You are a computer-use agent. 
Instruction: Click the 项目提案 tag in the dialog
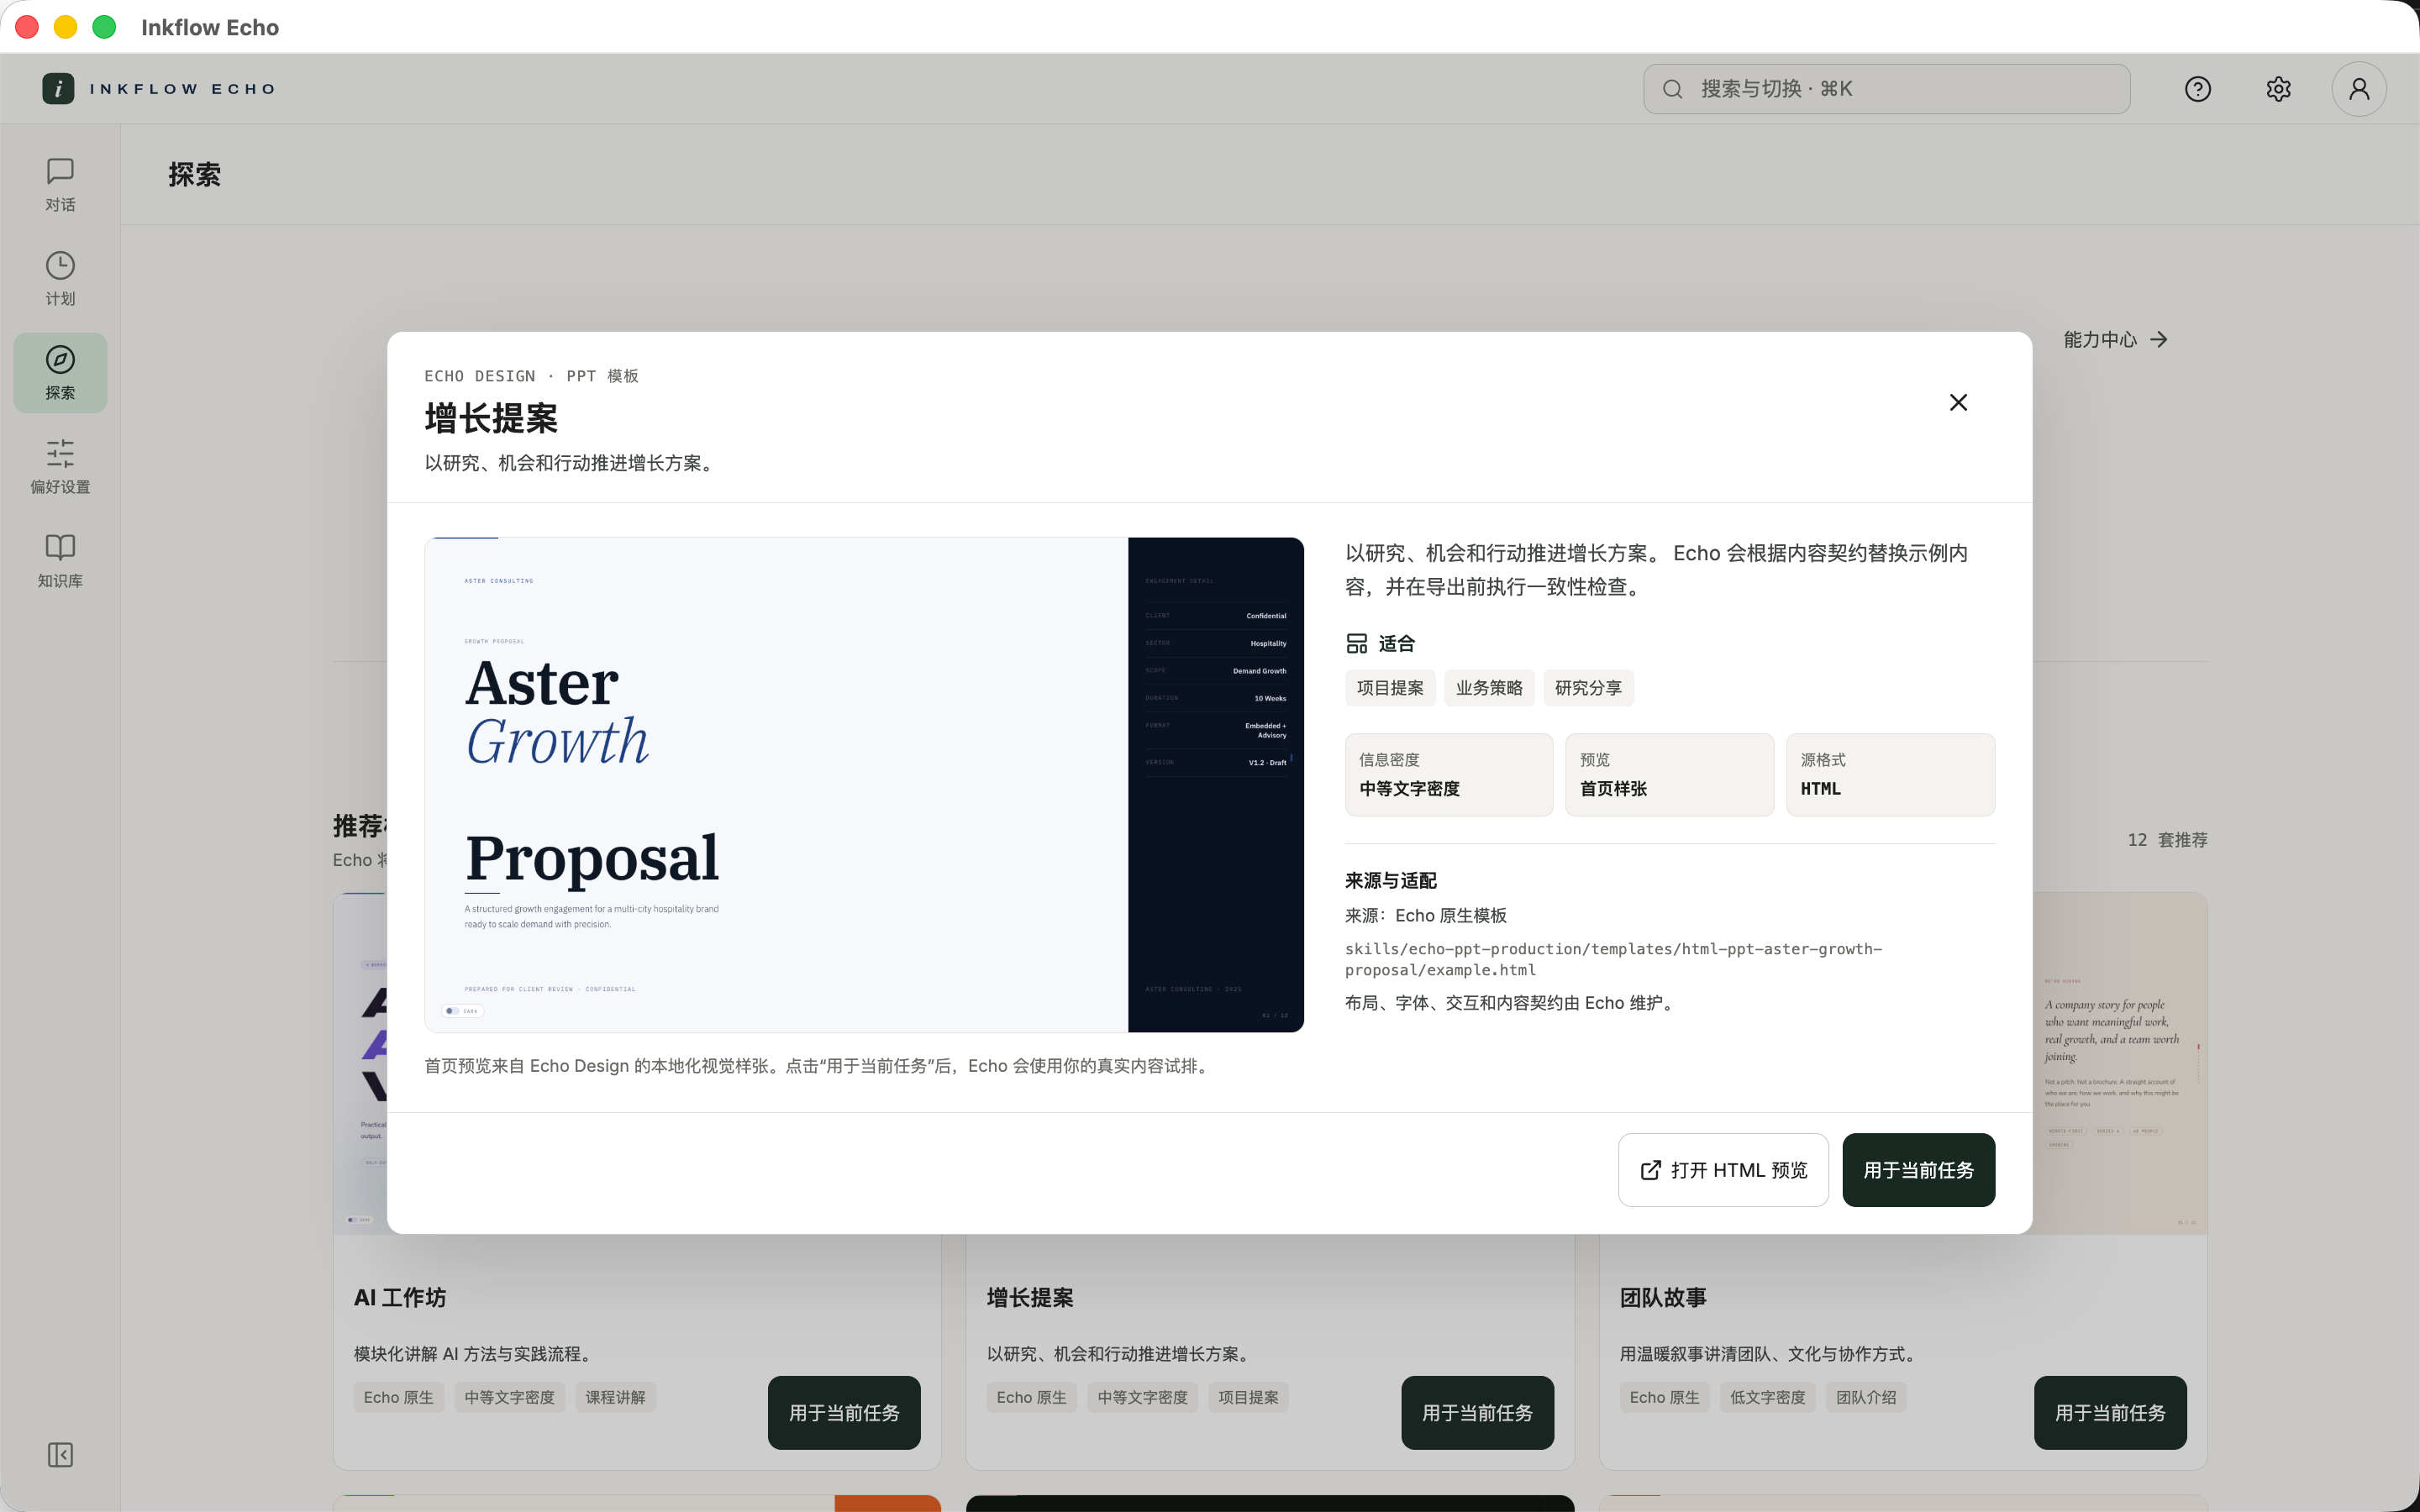coord(1390,688)
